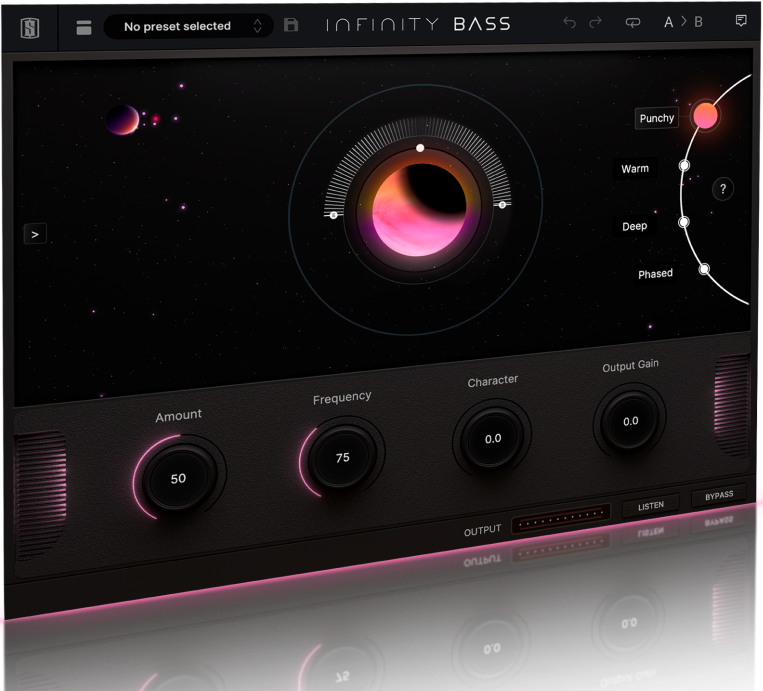Click the loop link icon in header
This screenshot has height=691, width=763.
click(x=633, y=23)
